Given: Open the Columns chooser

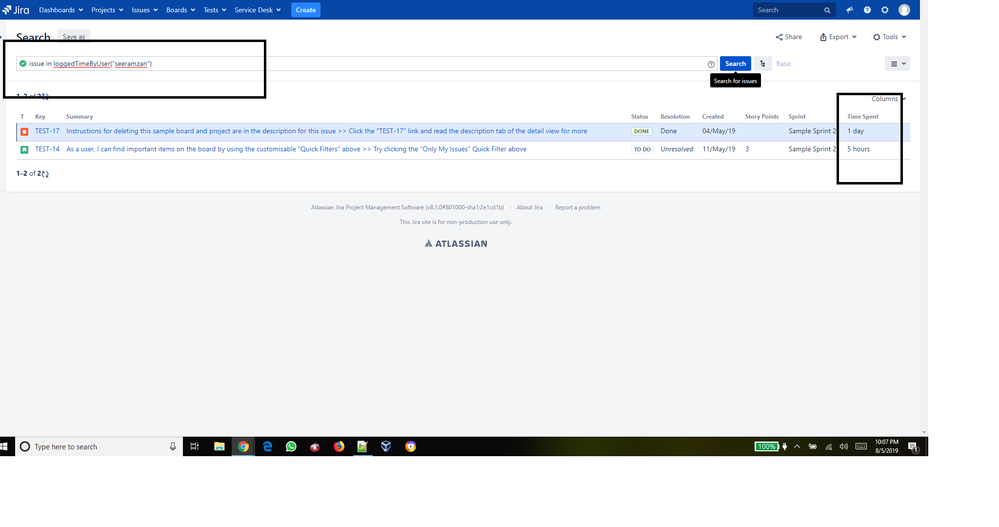Looking at the screenshot, I should [888, 99].
